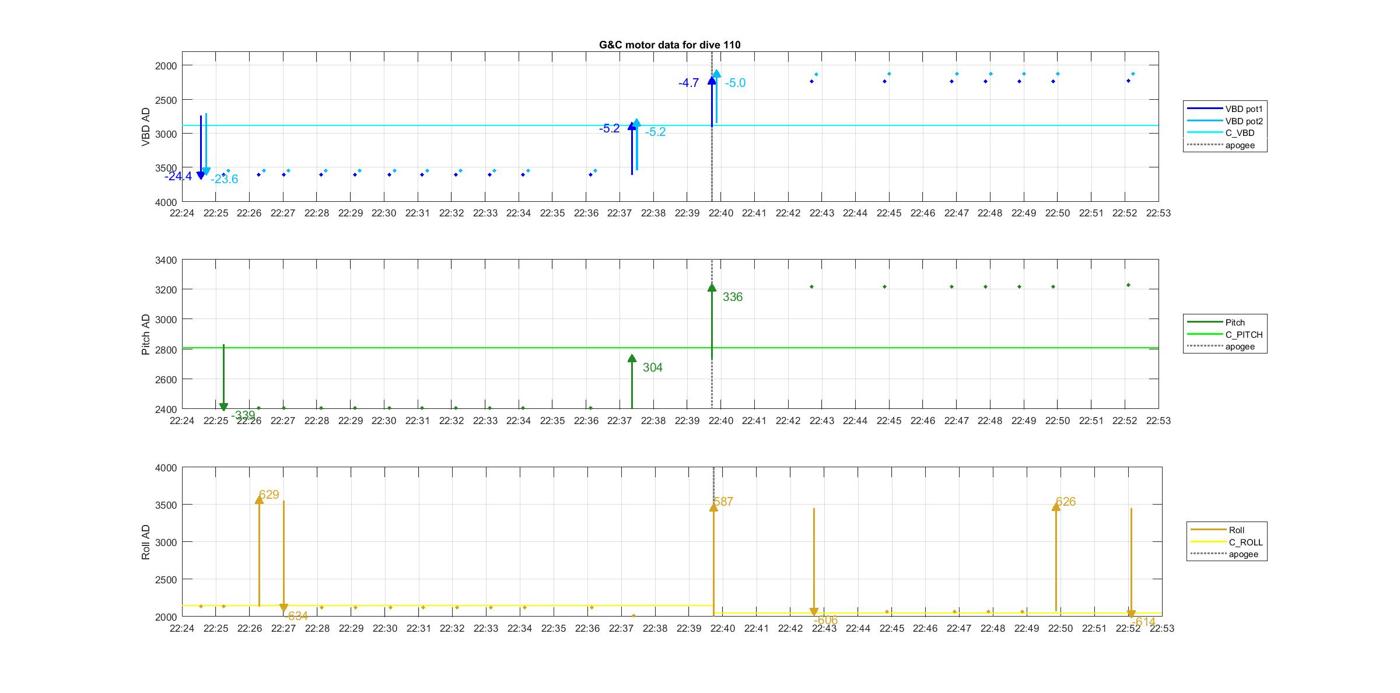This screenshot has width=1400, height=693.
Task: Click the pitch arrowhead labeled 336
Action: pyautogui.click(x=712, y=288)
